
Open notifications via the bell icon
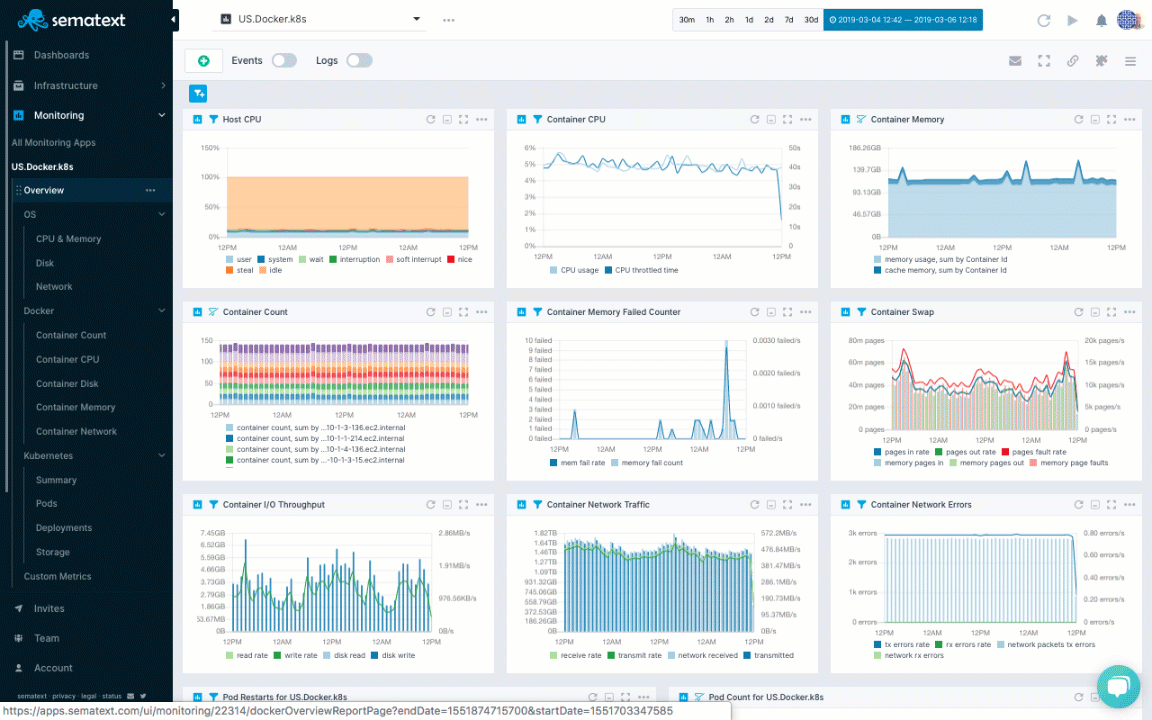[x=1101, y=19]
